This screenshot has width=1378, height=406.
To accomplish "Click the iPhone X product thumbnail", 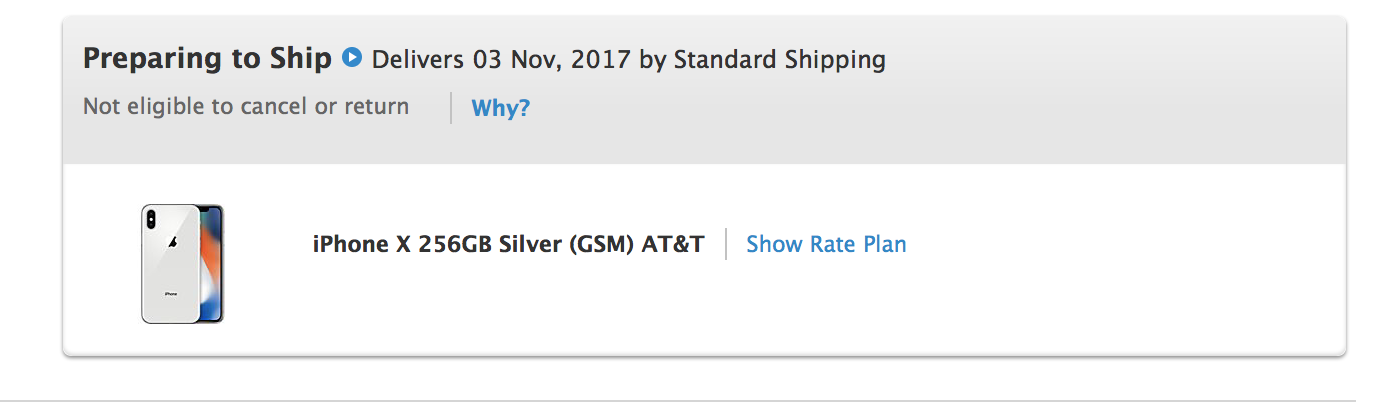I will [182, 264].
